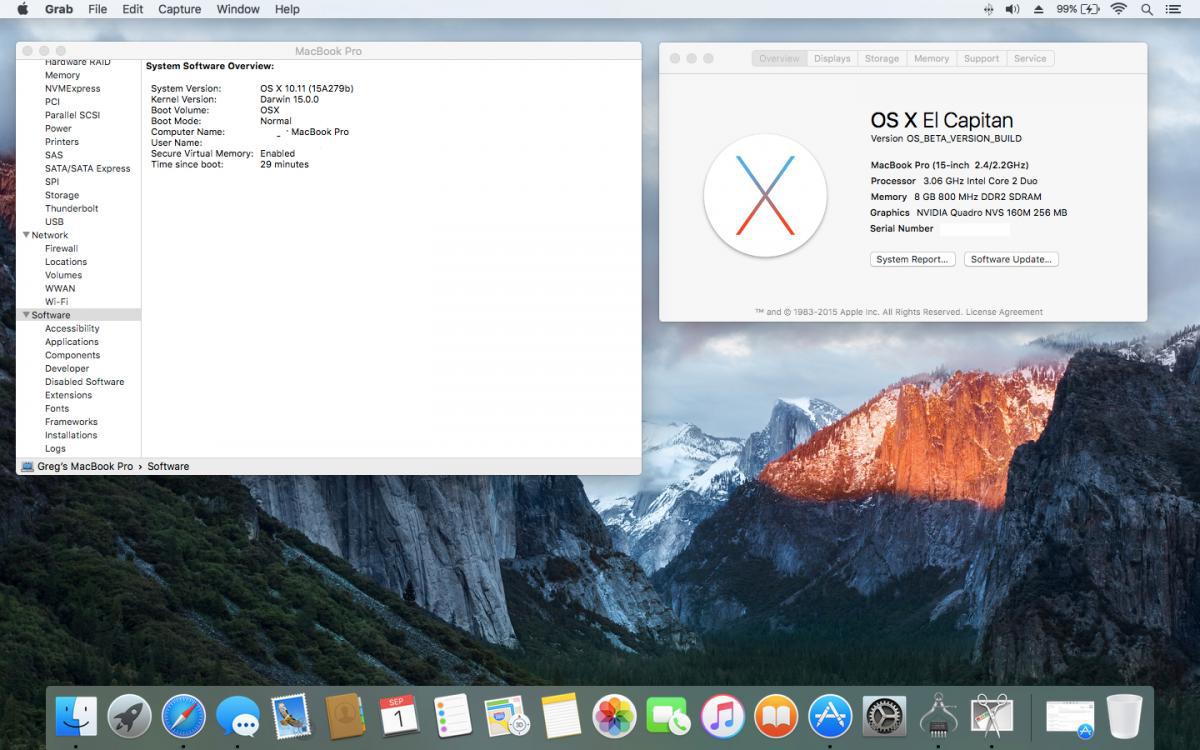Select USB in the sidebar
Screen dimensions: 1200x750
[x=54, y=221]
